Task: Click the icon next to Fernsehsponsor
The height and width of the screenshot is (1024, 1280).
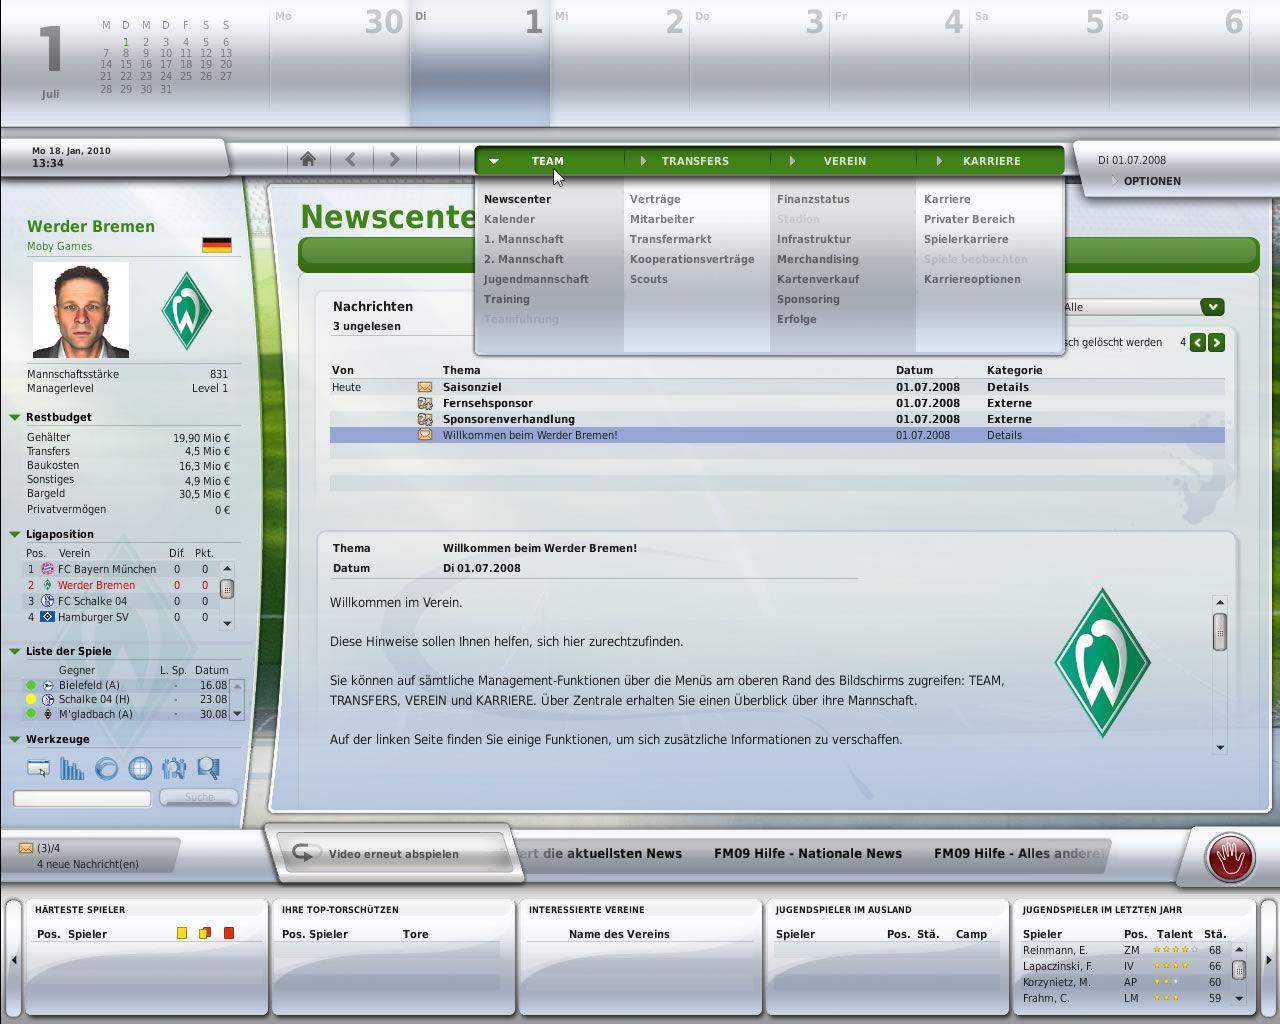Action: (x=425, y=403)
